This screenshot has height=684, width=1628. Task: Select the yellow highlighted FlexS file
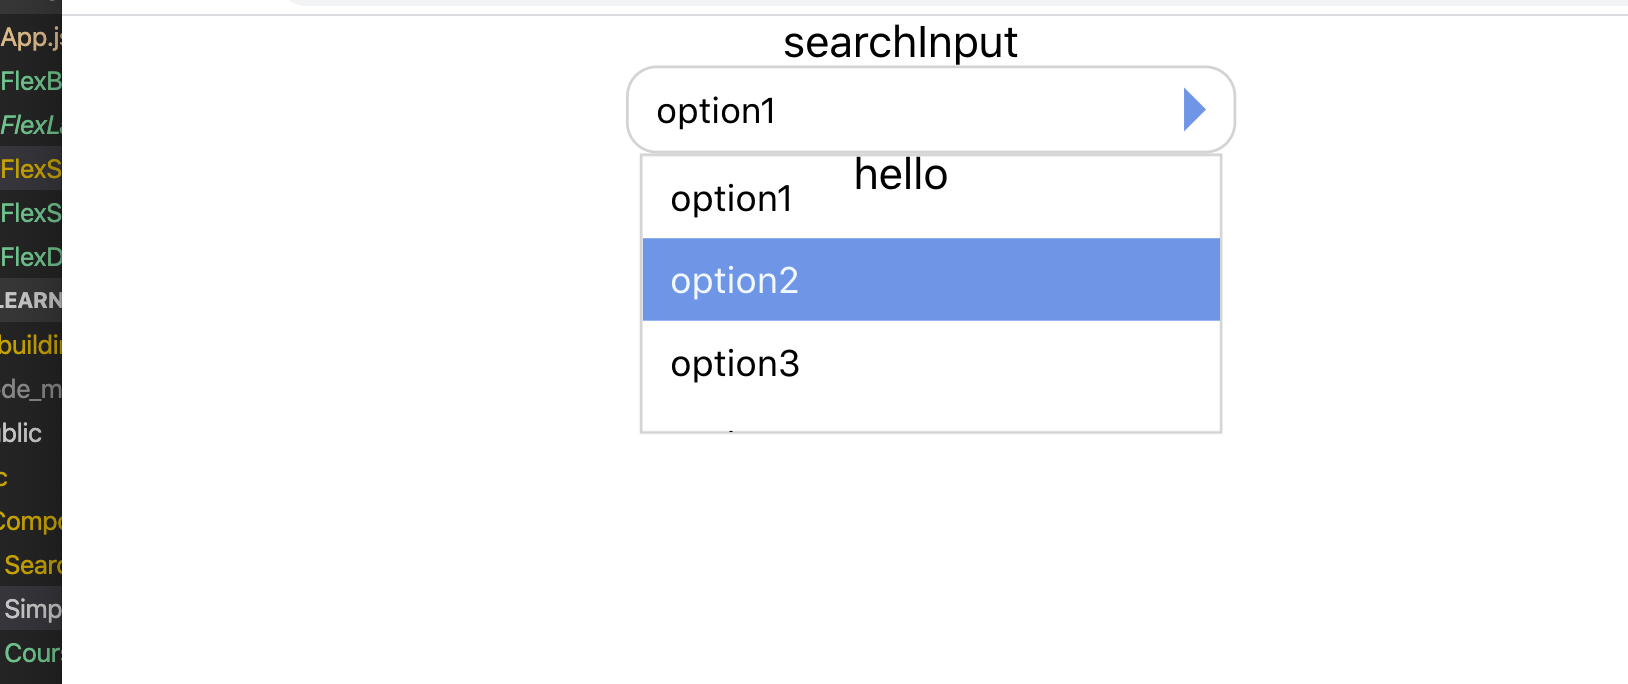31,169
